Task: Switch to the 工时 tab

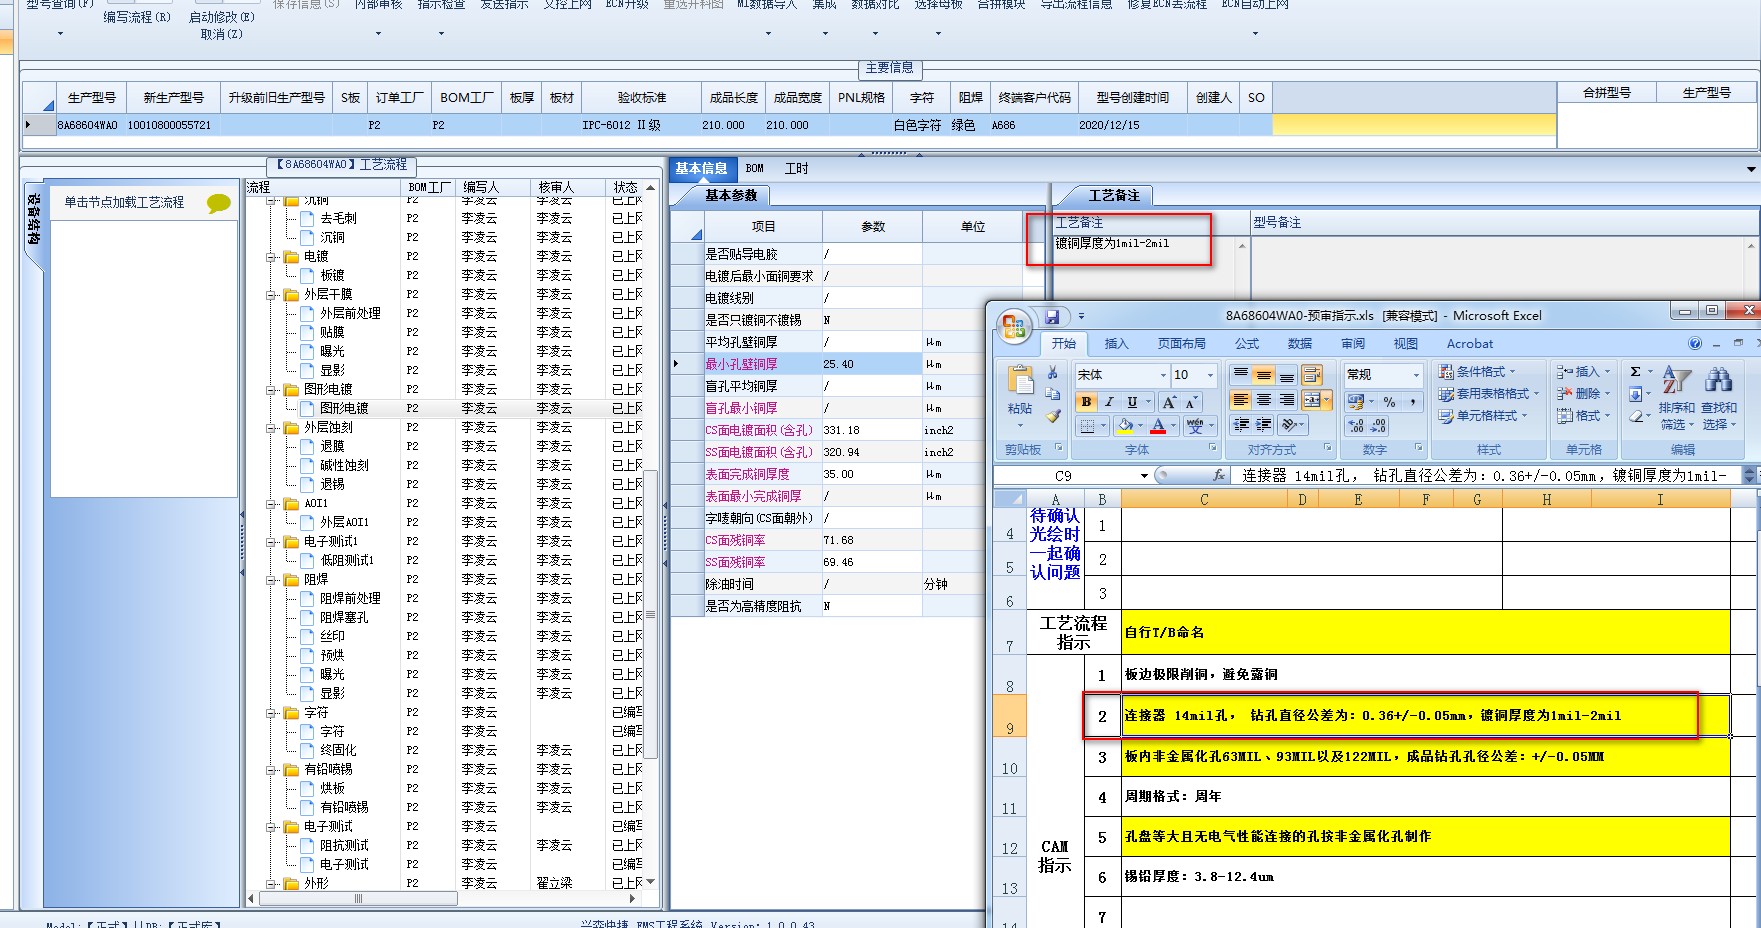Action: [796, 168]
